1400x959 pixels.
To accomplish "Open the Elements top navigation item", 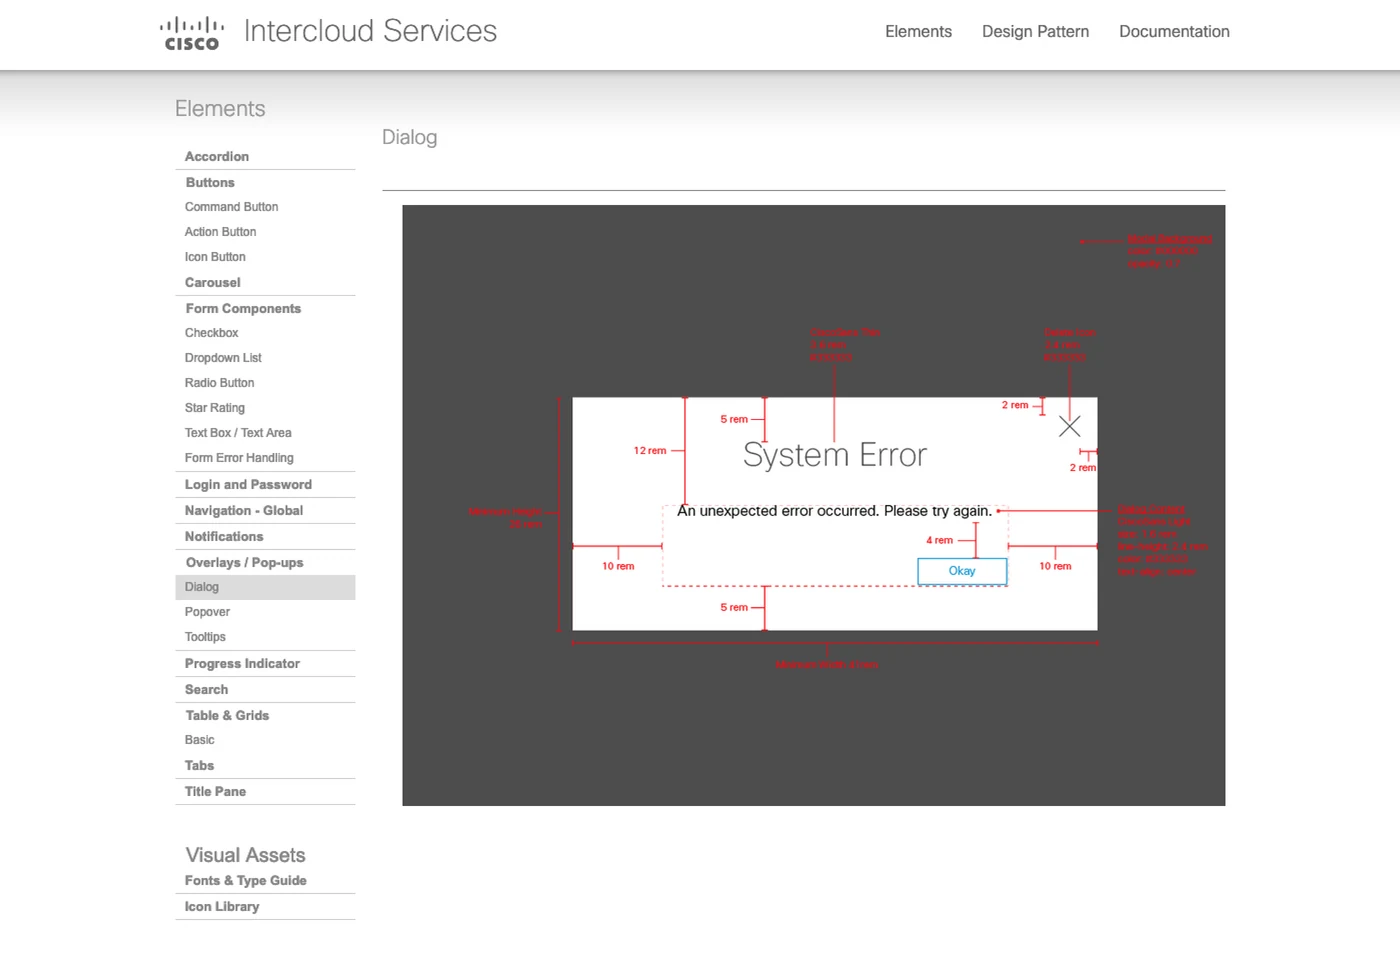I will tap(918, 32).
